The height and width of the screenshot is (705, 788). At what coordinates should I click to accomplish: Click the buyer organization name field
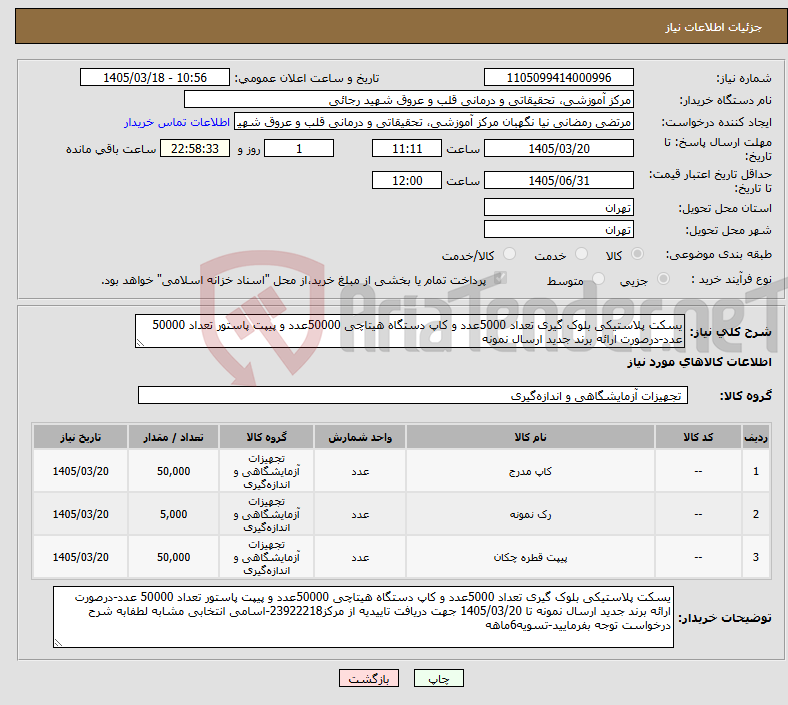tap(409, 99)
